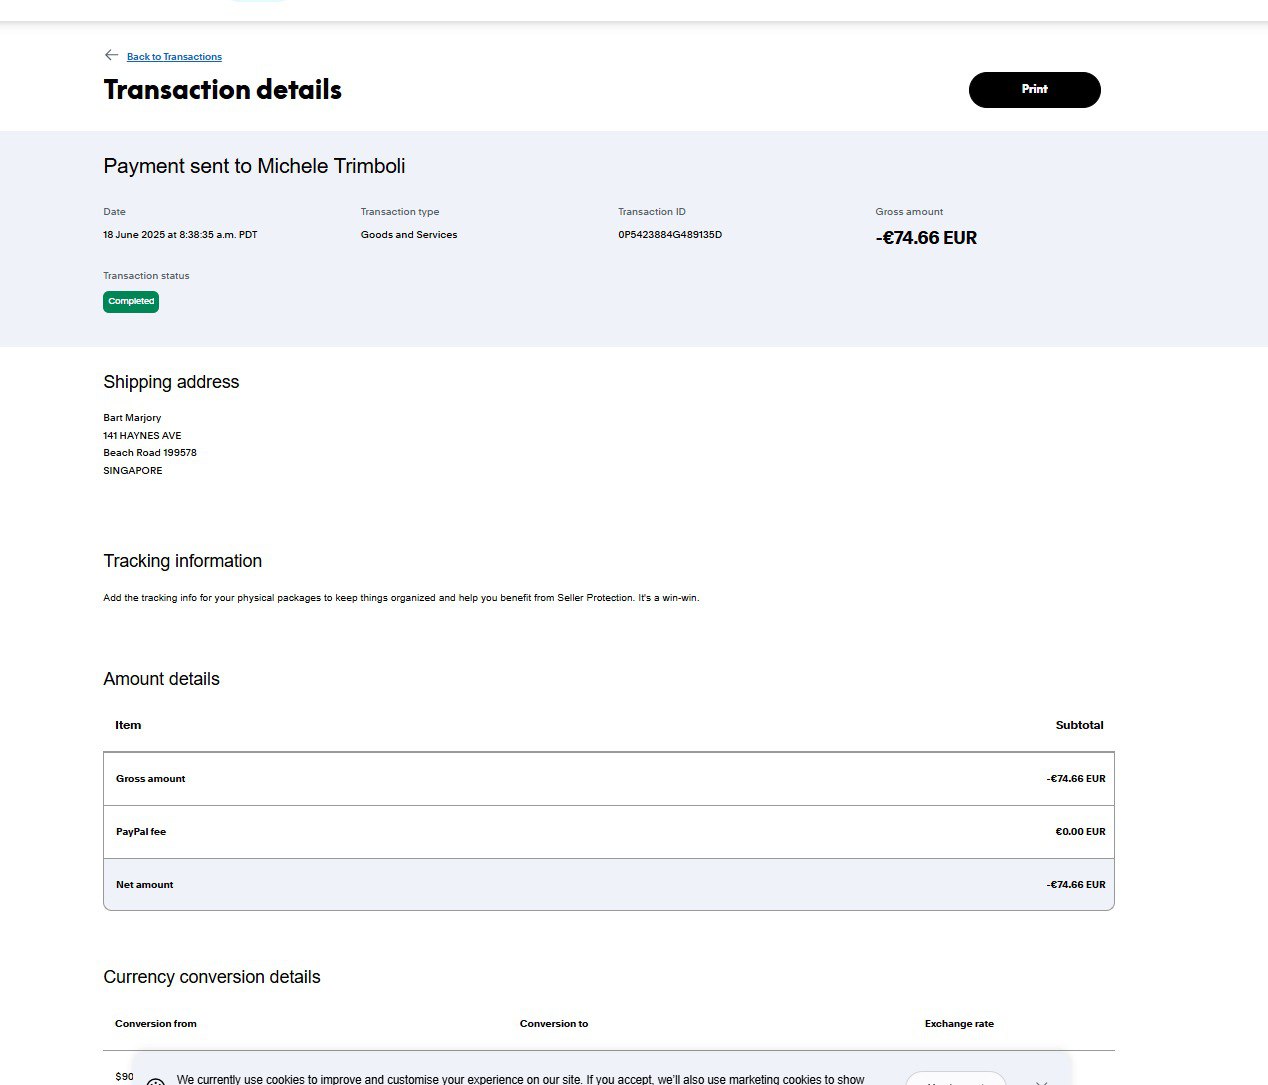1268x1085 pixels.
Task: Click the Item column header
Action: pos(128,725)
